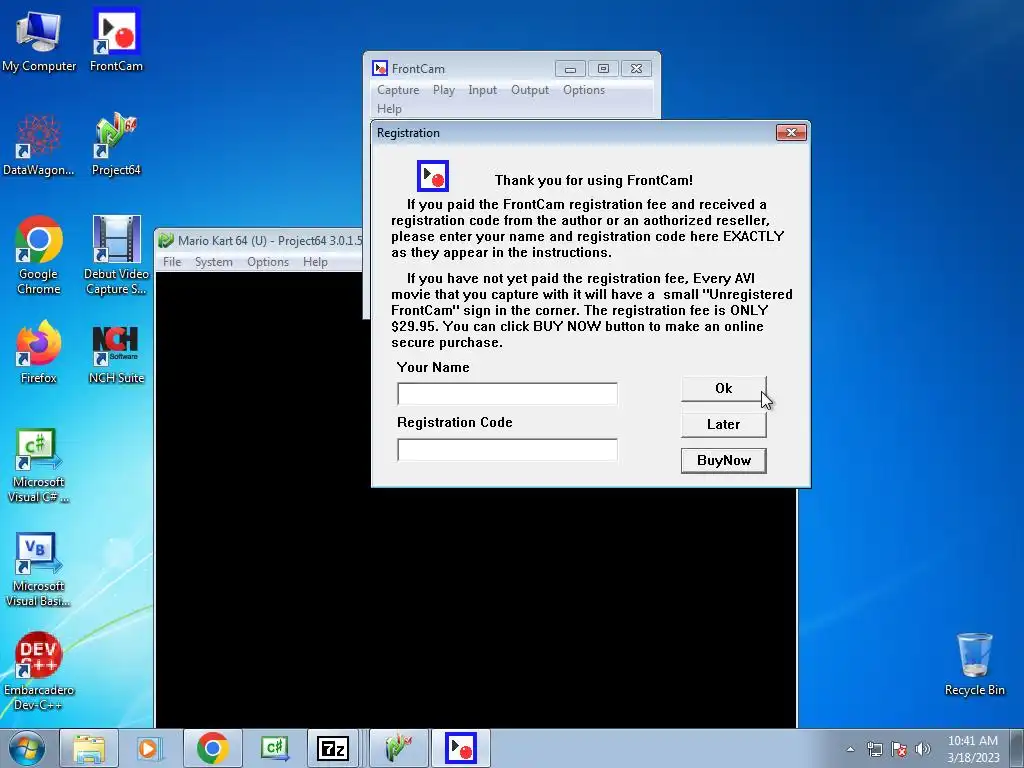Screen dimensions: 1024x768
Task: Select the Firefox desktop icon
Action: (x=39, y=353)
